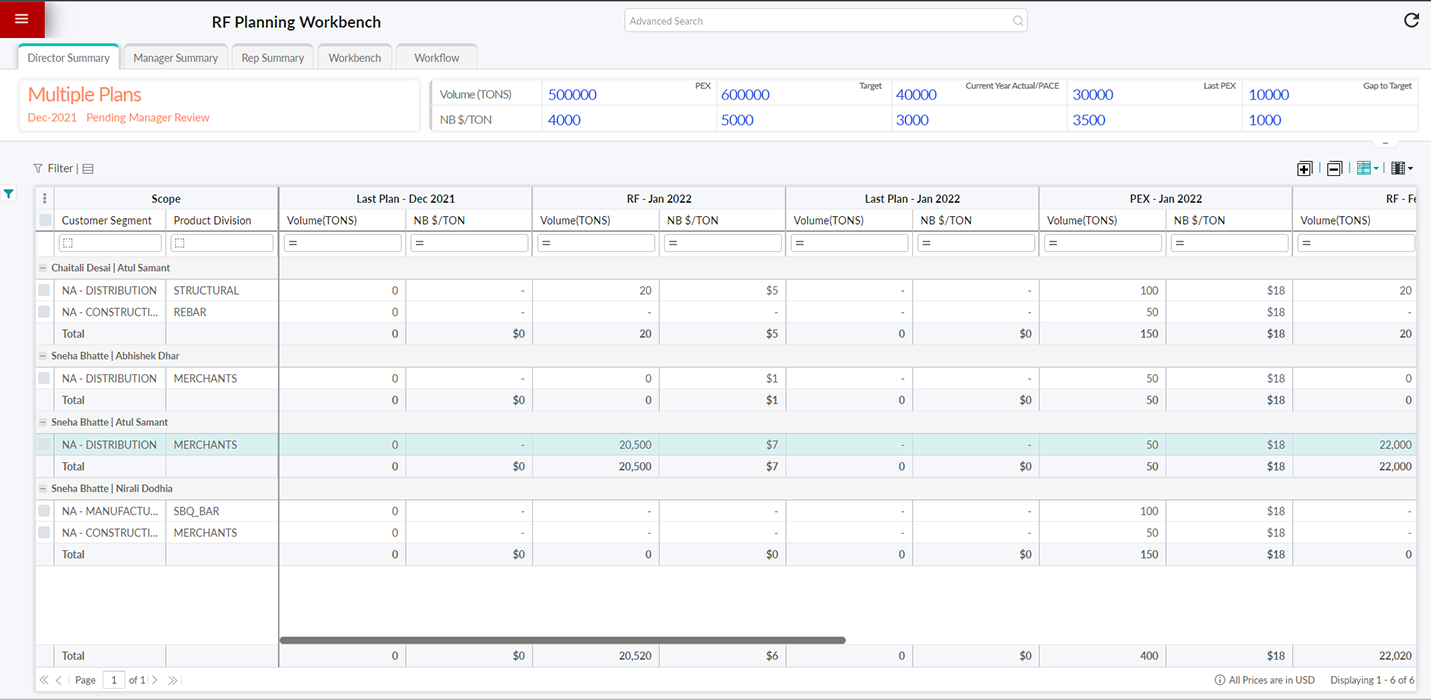Tick the select-all checkbox in the grid header
The image size is (1431, 700).
point(45,220)
